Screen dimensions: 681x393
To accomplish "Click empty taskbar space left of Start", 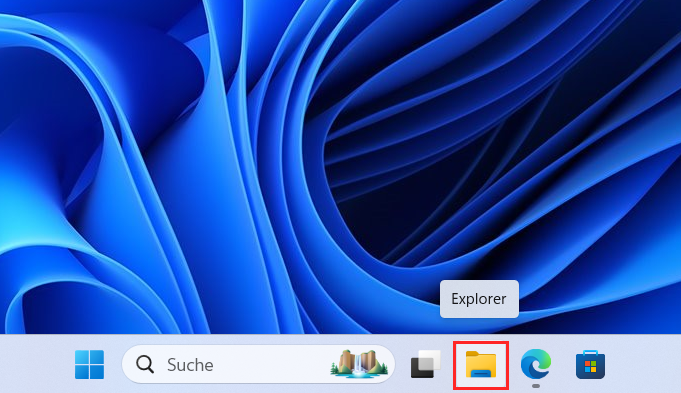I will (x=35, y=364).
